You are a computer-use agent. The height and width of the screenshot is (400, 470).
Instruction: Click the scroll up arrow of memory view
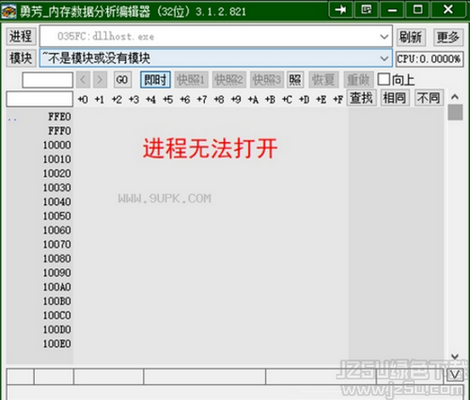point(455,97)
